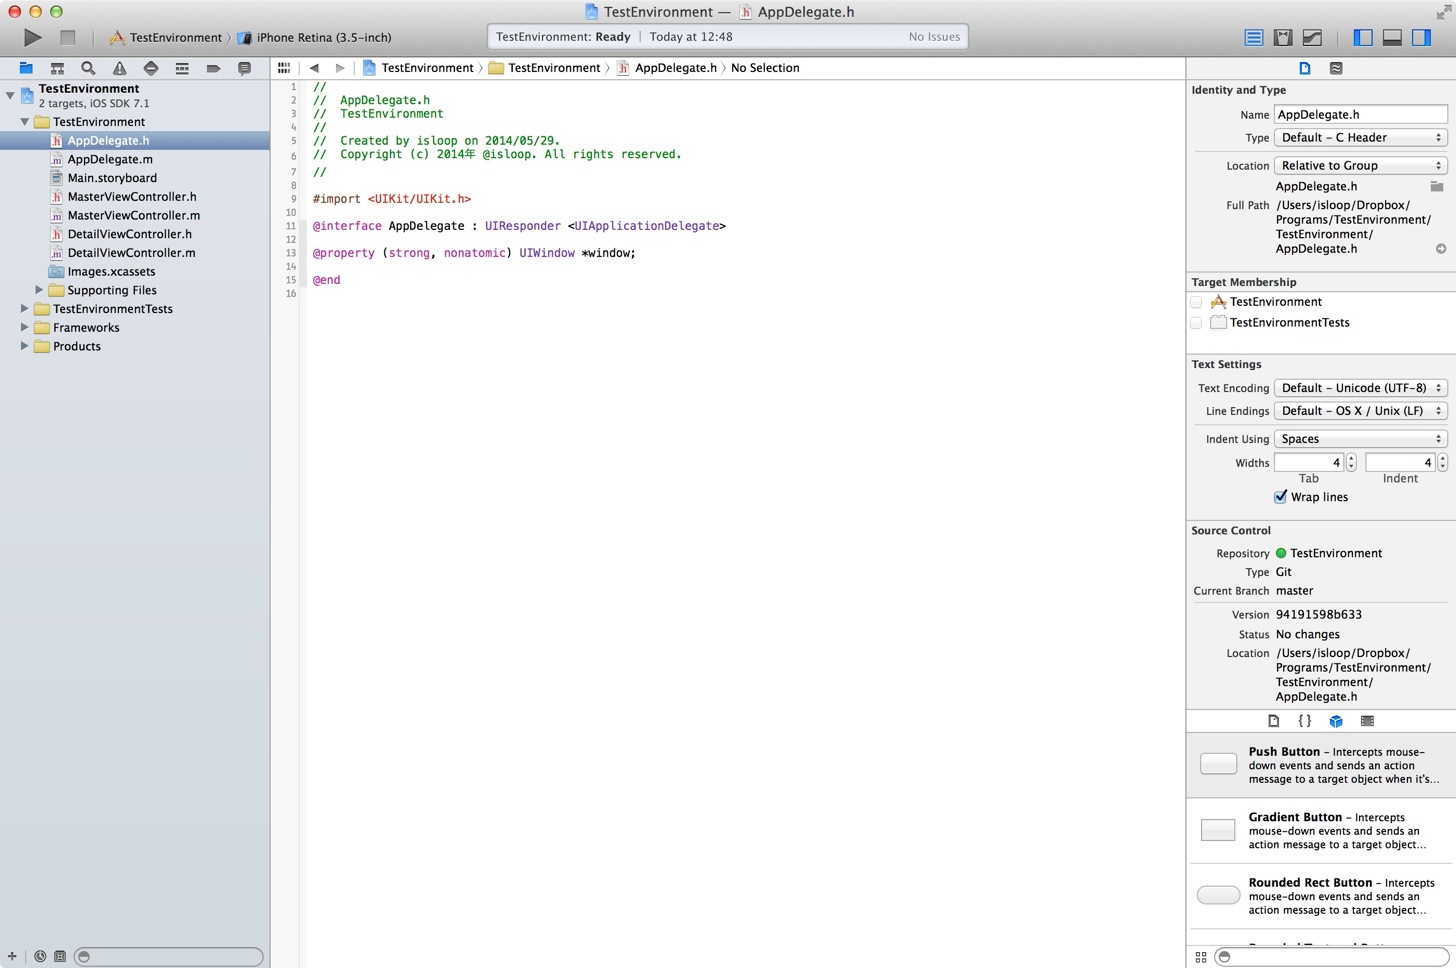Open the related items grid menu in jump bar

pos(284,68)
